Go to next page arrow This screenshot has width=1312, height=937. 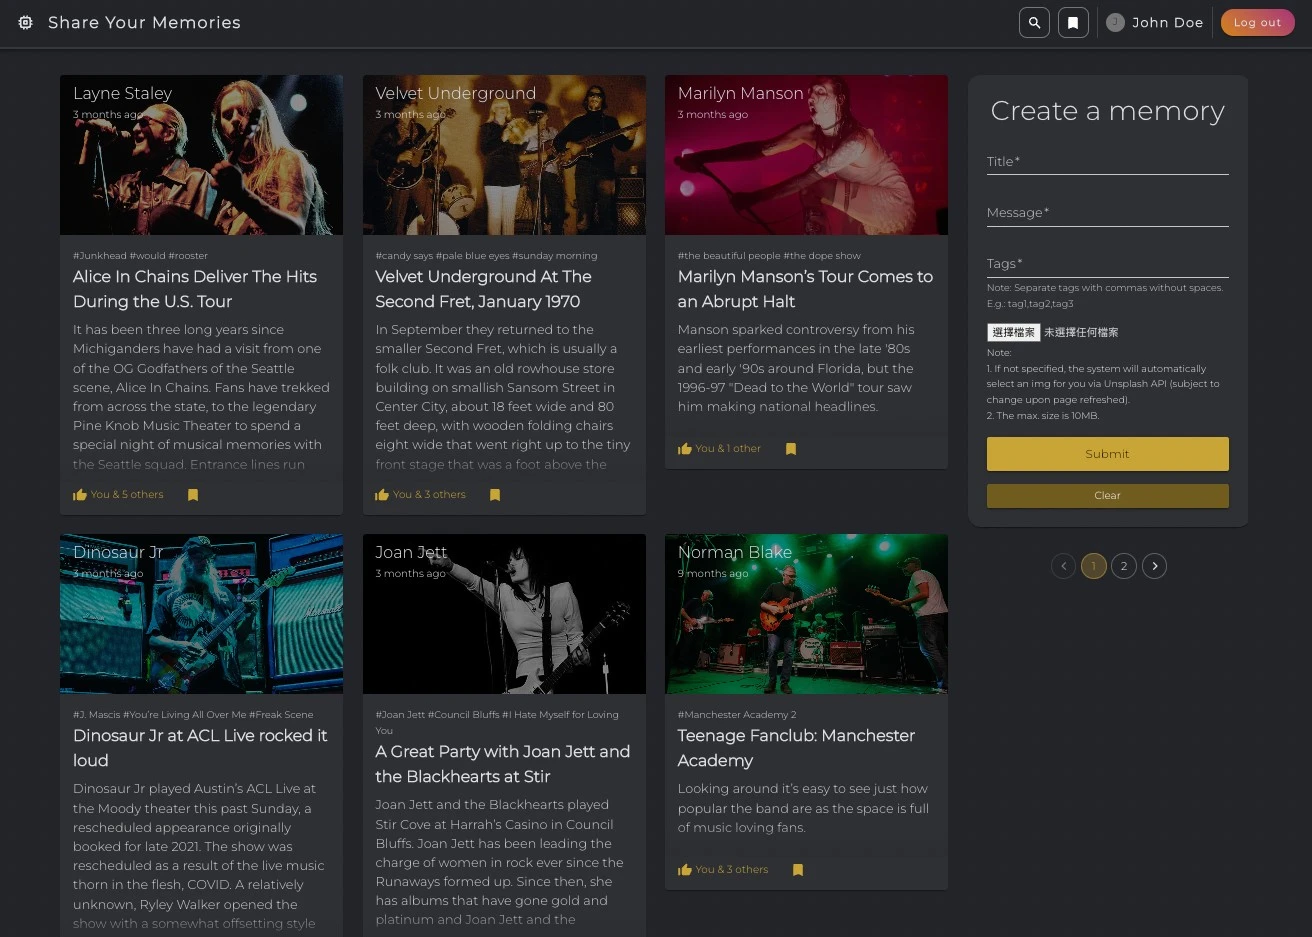coord(1154,566)
